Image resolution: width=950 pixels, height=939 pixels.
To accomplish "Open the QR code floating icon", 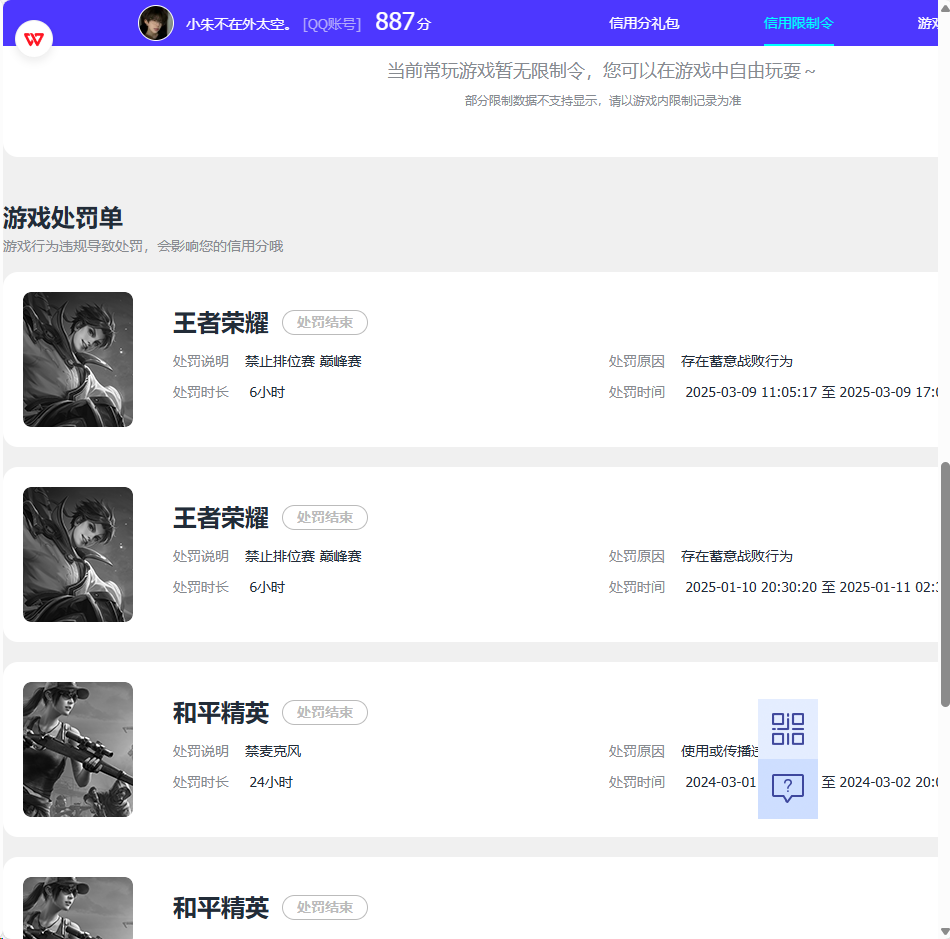I will tap(788, 729).
